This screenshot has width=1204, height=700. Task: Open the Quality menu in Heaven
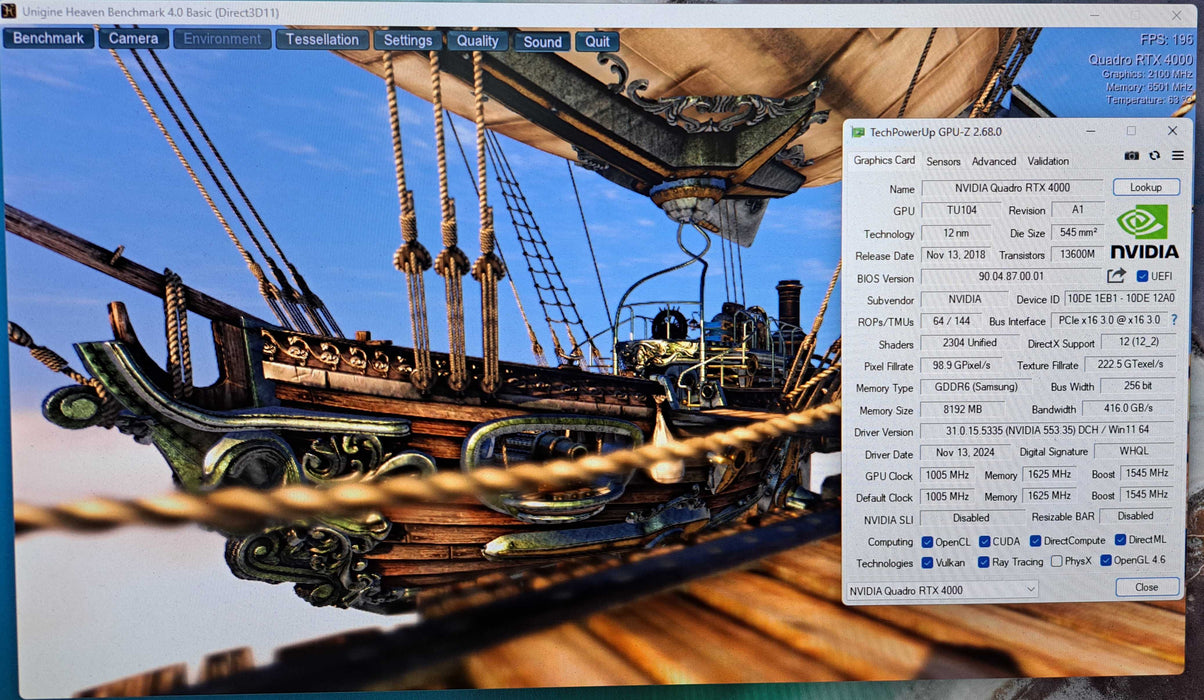click(478, 41)
